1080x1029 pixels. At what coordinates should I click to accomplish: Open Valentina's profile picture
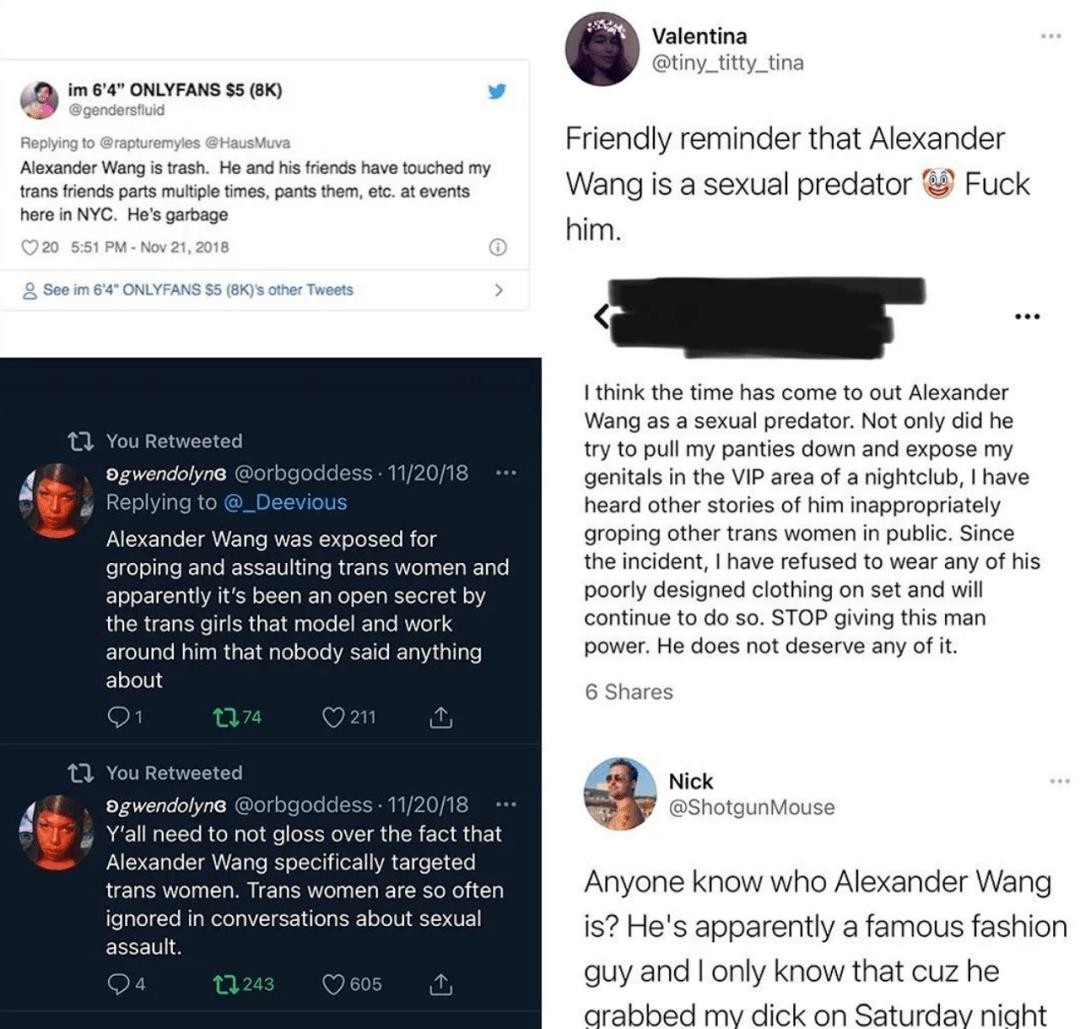pos(602,49)
